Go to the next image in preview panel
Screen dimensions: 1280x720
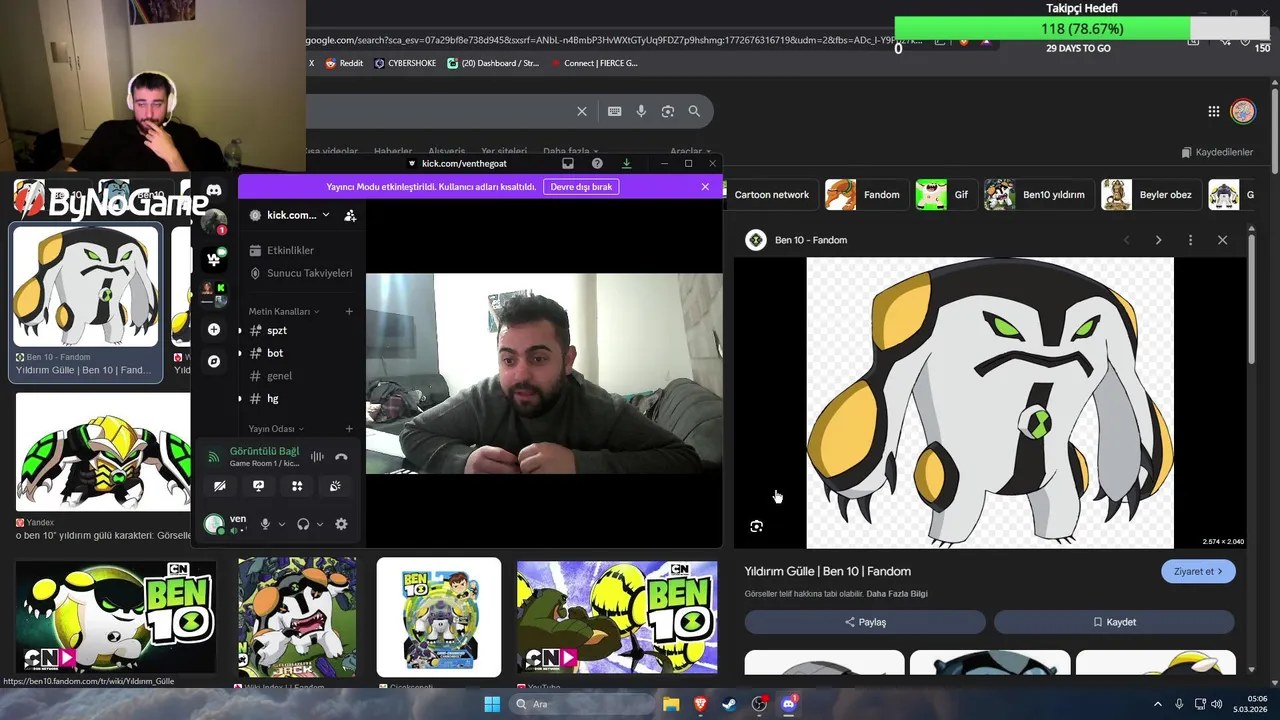1158,240
